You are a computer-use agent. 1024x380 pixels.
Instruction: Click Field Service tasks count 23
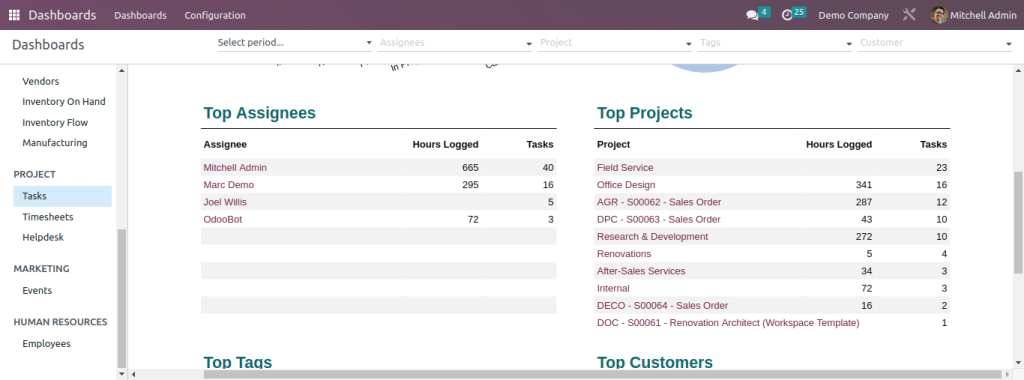pos(941,168)
